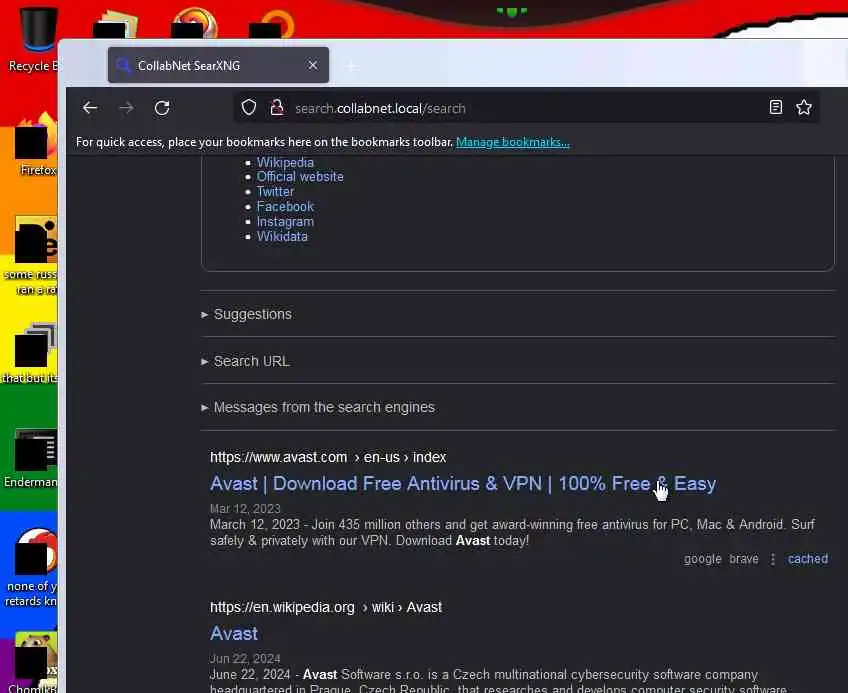This screenshot has height=693, width=848.
Task: Close the CollabNet SearXNG tab
Action: coord(313,65)
